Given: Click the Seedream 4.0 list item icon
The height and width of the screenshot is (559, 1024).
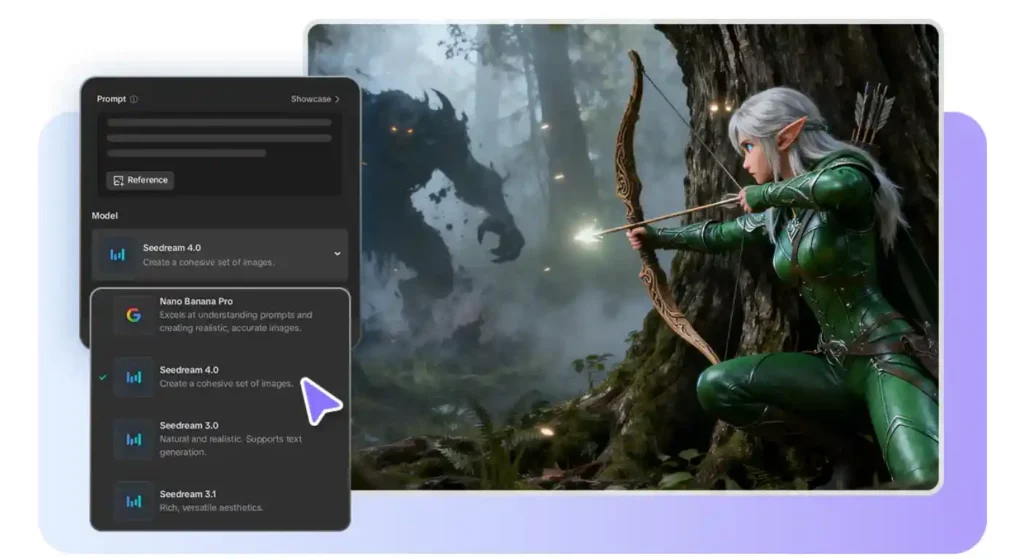Looking at the screenshot, I should point(133,377).
